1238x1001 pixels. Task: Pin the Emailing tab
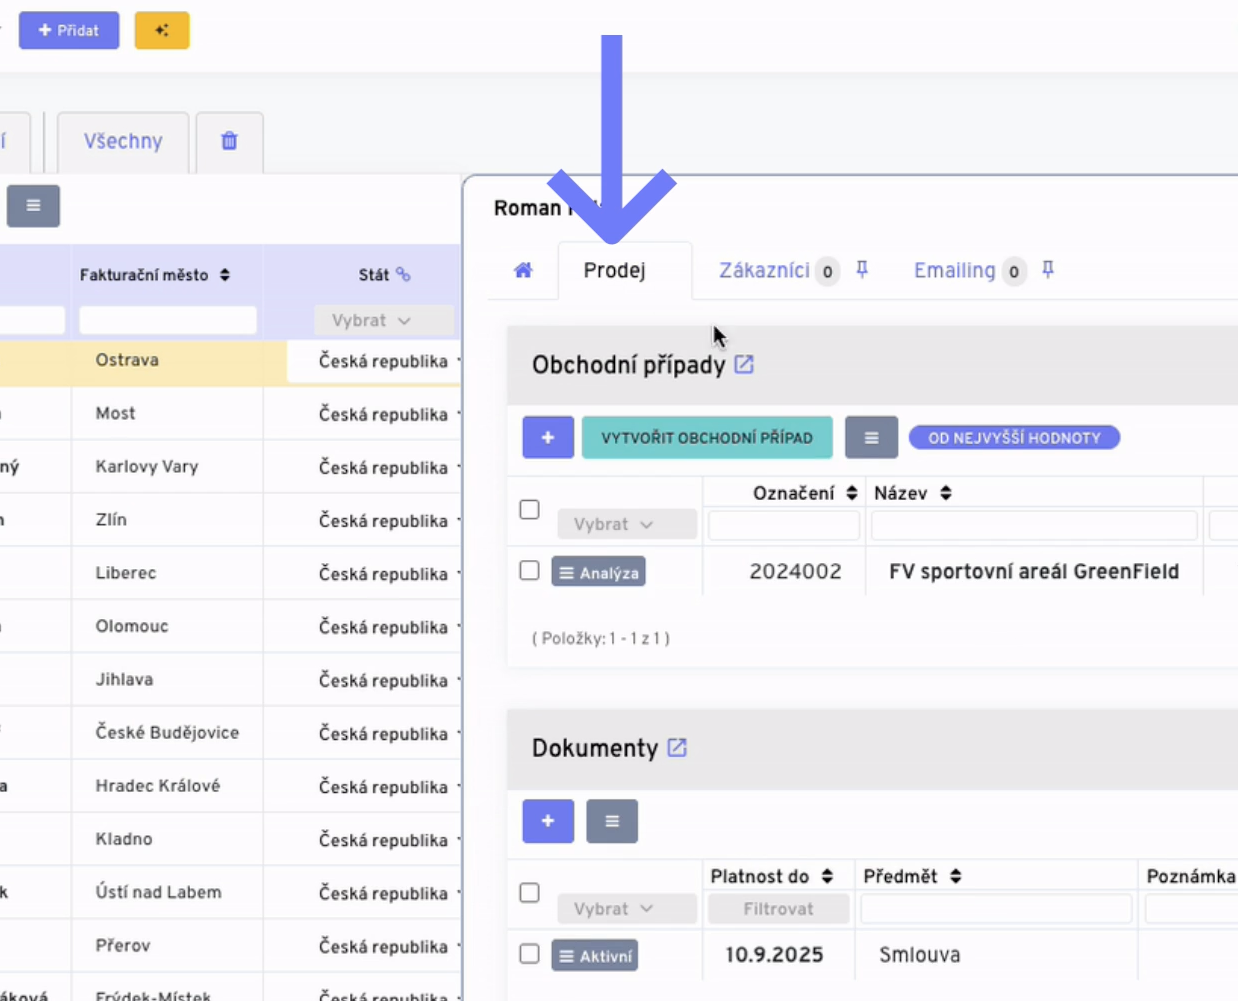point(1048,269)
